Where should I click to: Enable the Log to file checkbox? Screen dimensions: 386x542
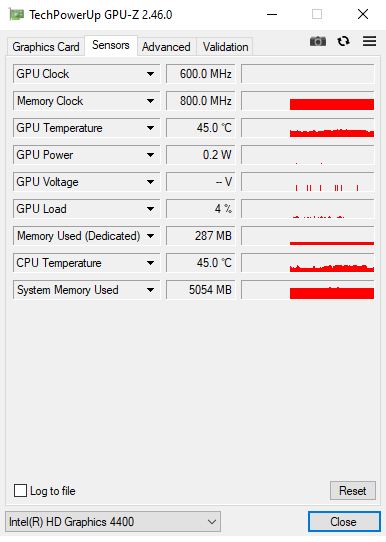pos(20,490)
